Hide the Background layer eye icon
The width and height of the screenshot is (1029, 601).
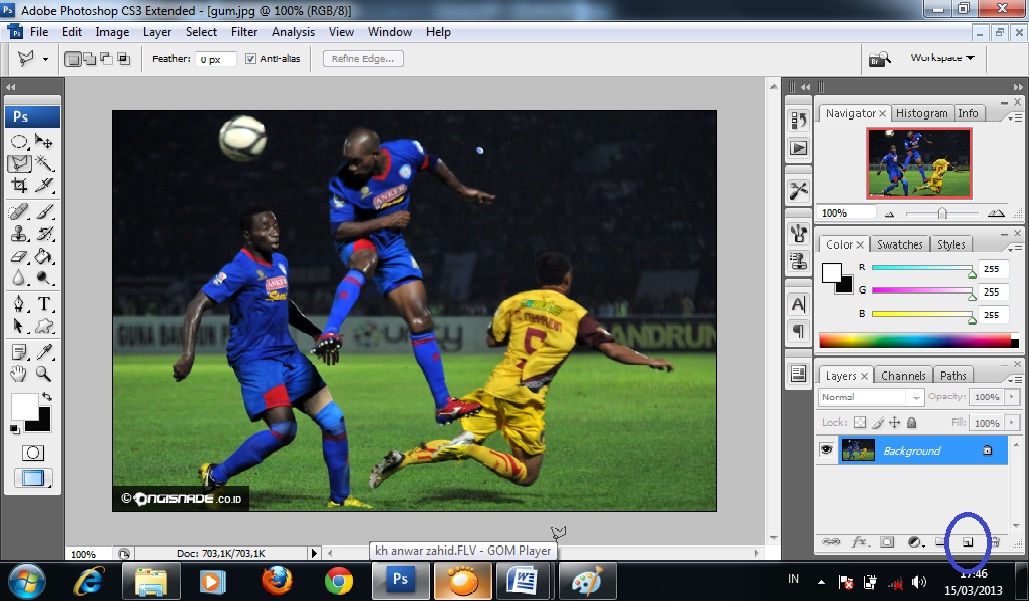click(x=826, y=450)
